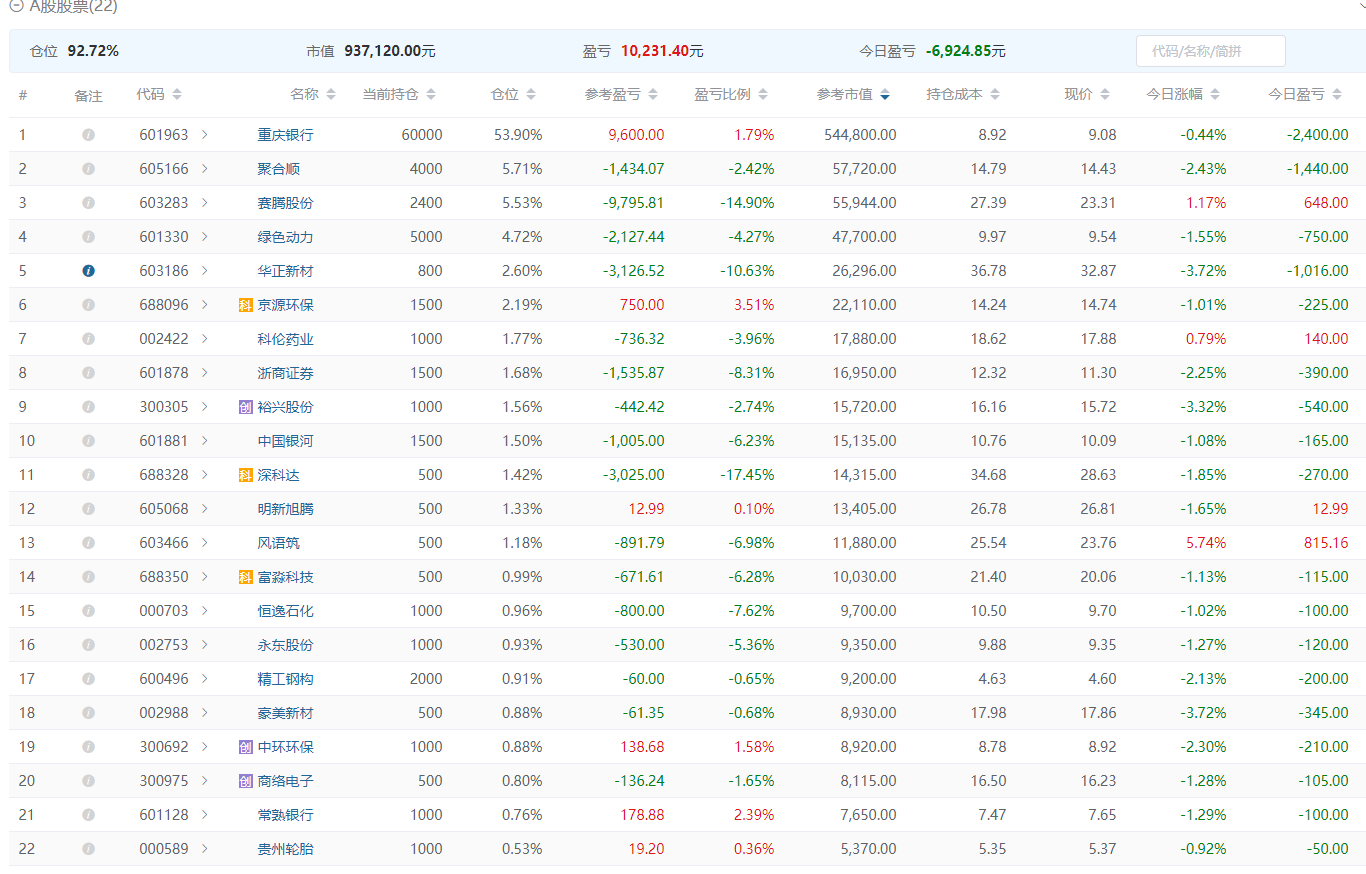Sort by 今日盈亏 column header
Screen dimensions: 1366x874
tap(1305, 95)
